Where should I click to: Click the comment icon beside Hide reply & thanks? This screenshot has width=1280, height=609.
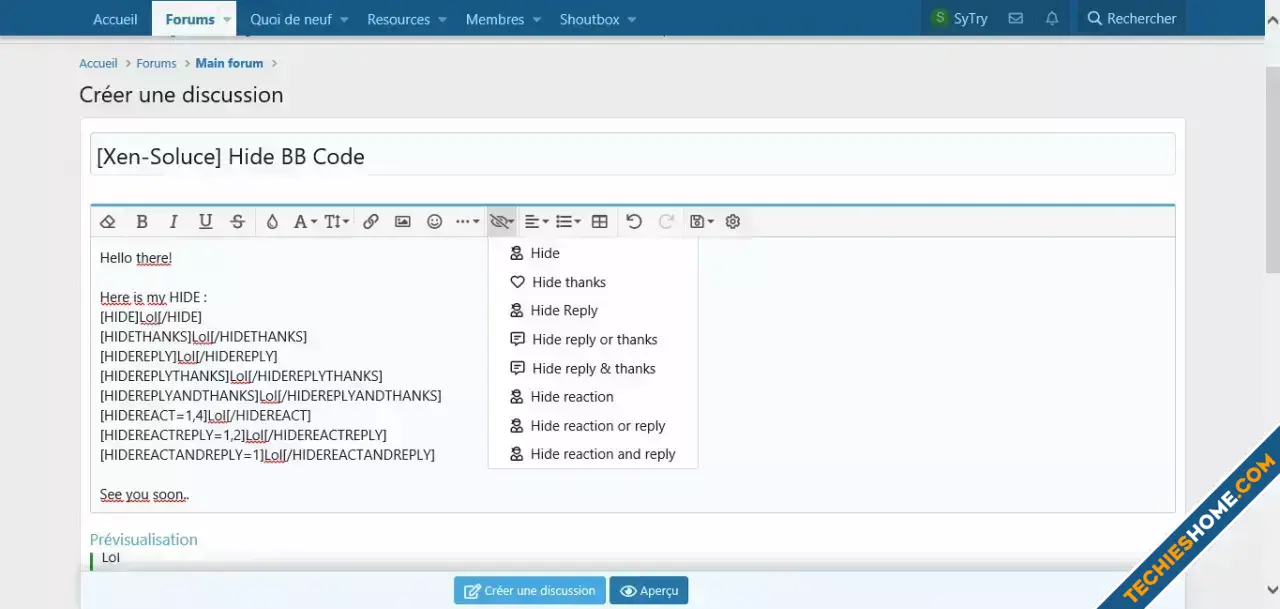517,368
